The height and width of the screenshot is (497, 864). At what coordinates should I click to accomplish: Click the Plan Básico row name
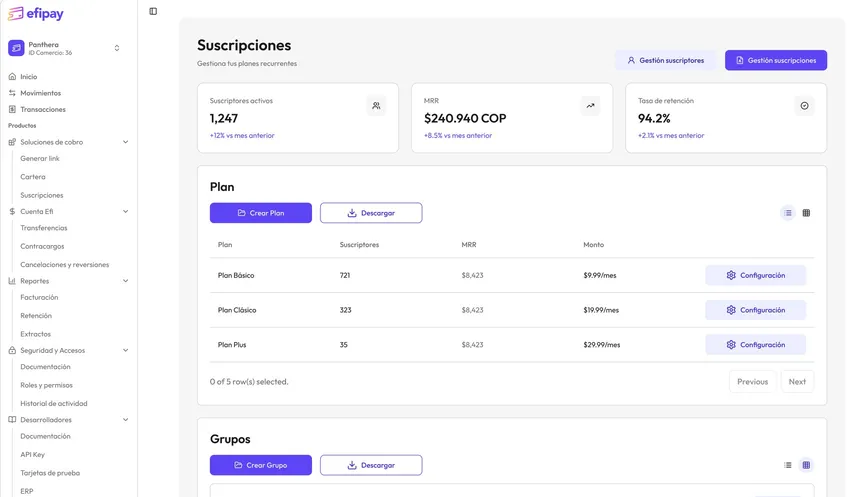point(236,275)
